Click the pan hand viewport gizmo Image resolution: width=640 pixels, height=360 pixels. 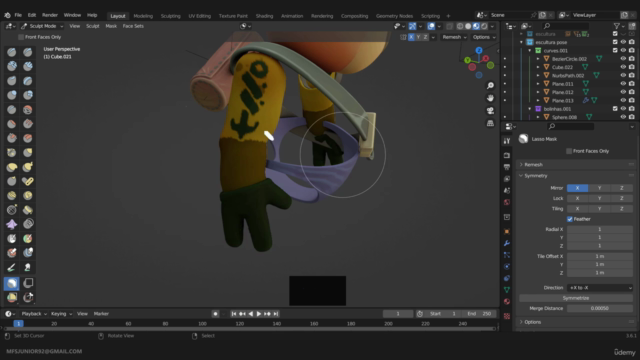(490, 98)
